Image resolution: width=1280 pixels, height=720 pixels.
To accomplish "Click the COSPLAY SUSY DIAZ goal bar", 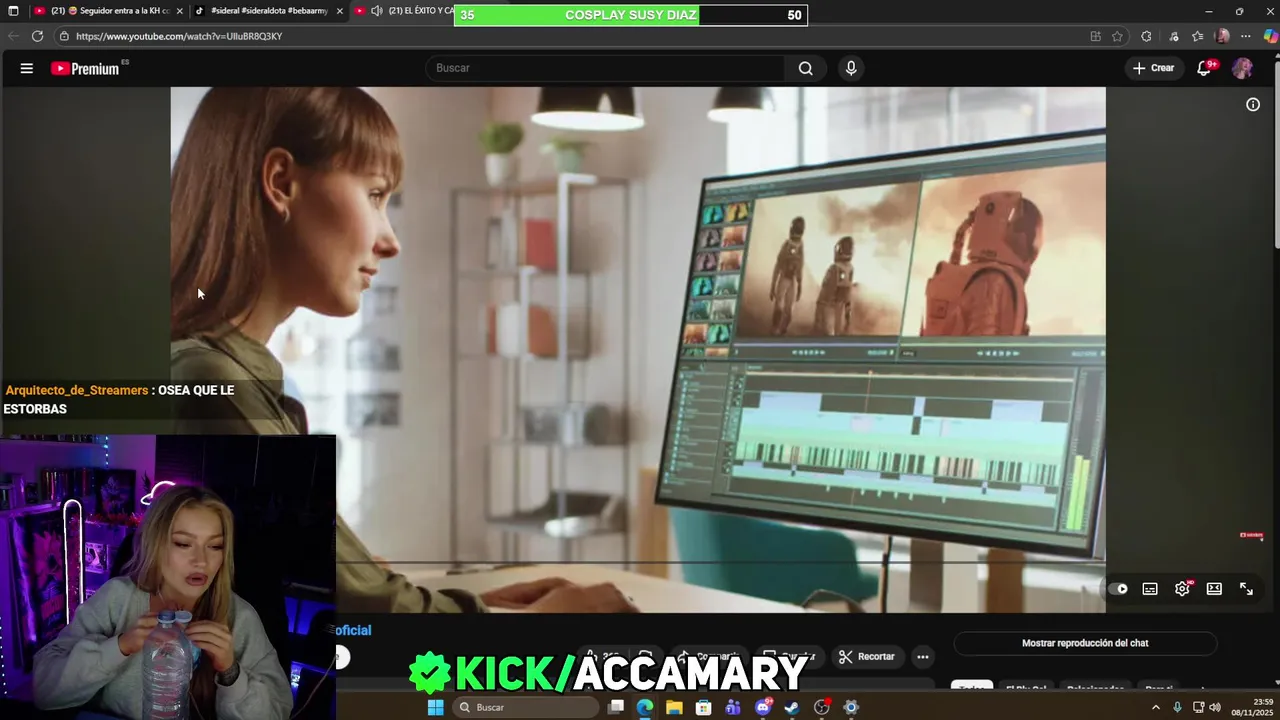I will 630,15.
